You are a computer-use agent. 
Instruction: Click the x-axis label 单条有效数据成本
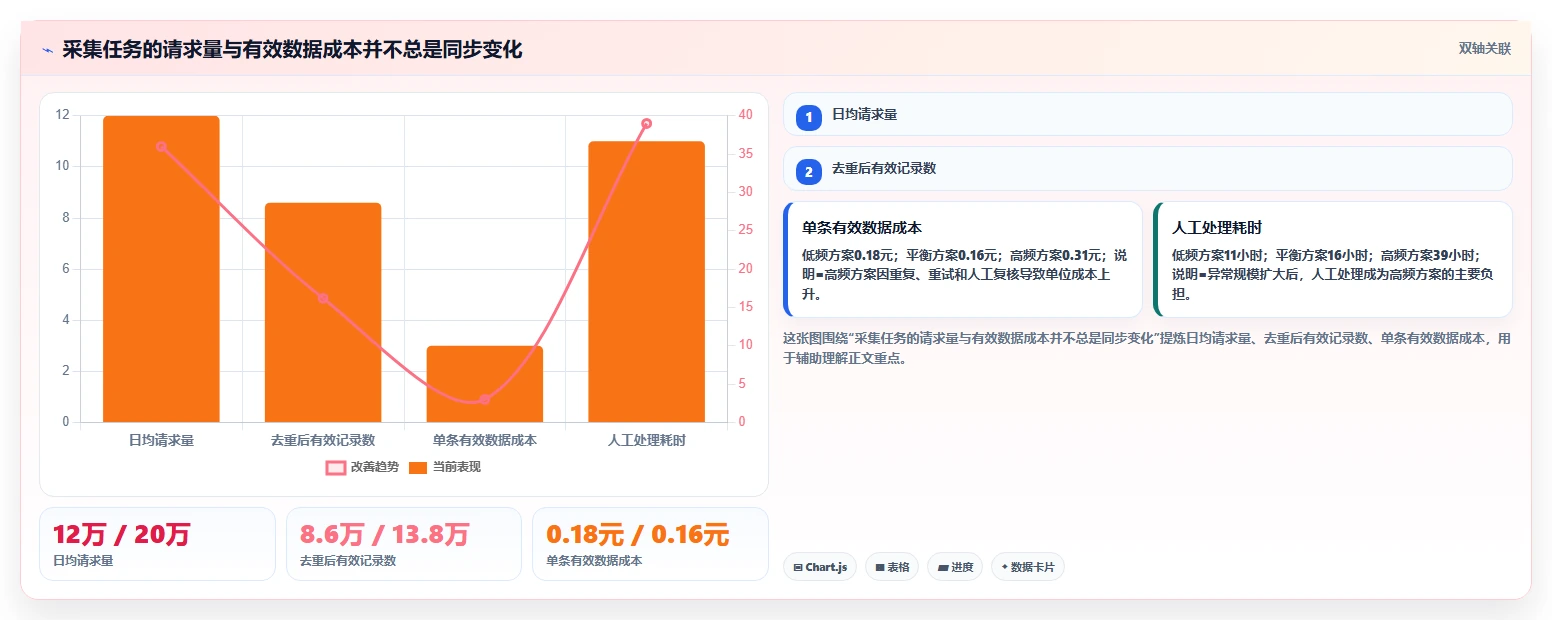(x=485, y=439)
